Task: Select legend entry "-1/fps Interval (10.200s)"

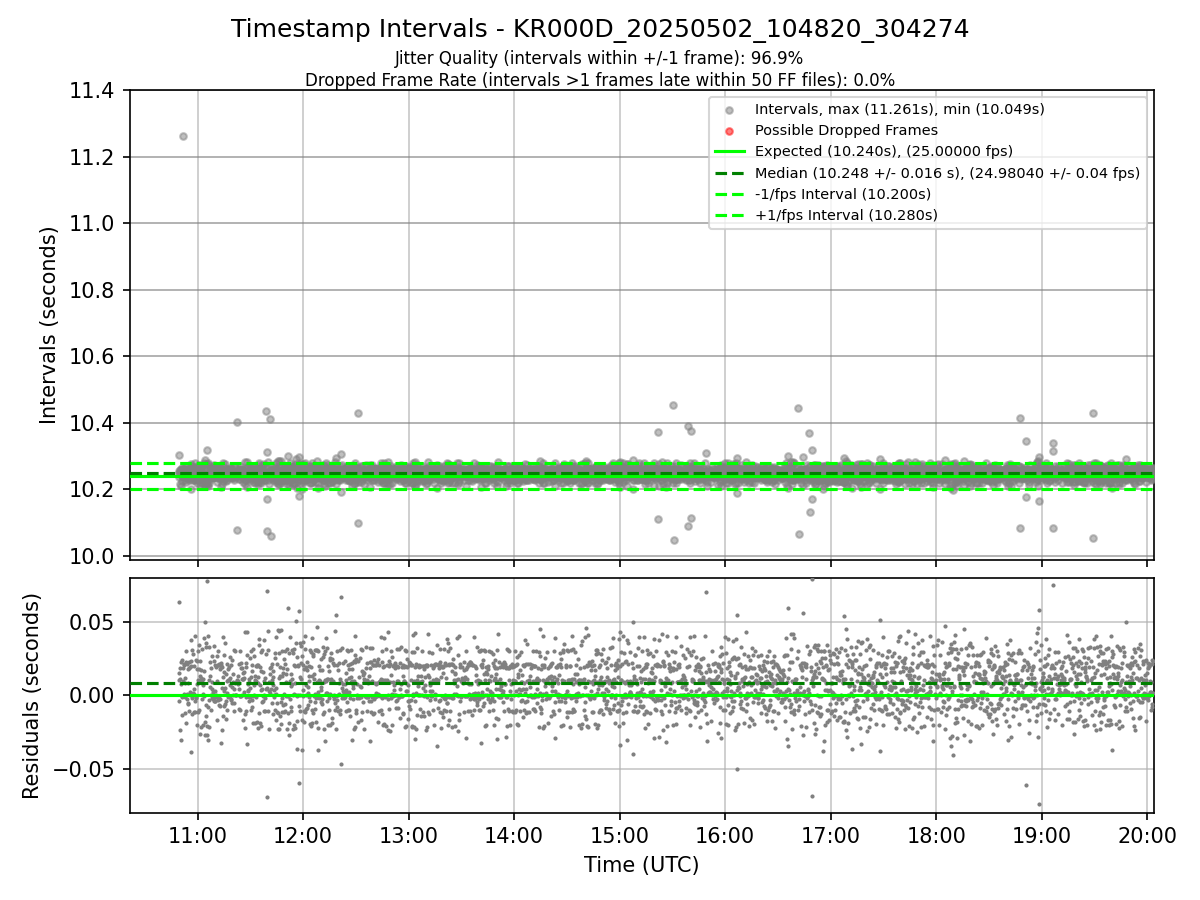Action: tap(843, 193)
